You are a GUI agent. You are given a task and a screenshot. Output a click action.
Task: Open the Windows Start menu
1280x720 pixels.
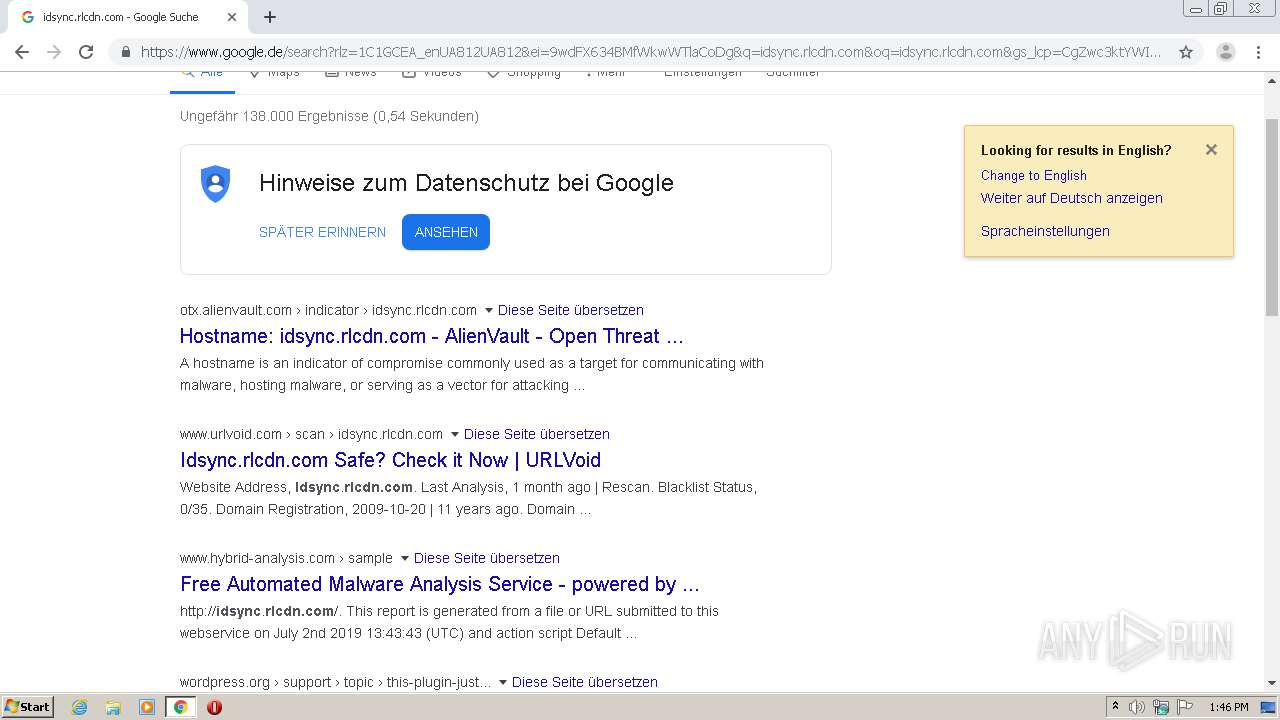[x=28, y=707]
